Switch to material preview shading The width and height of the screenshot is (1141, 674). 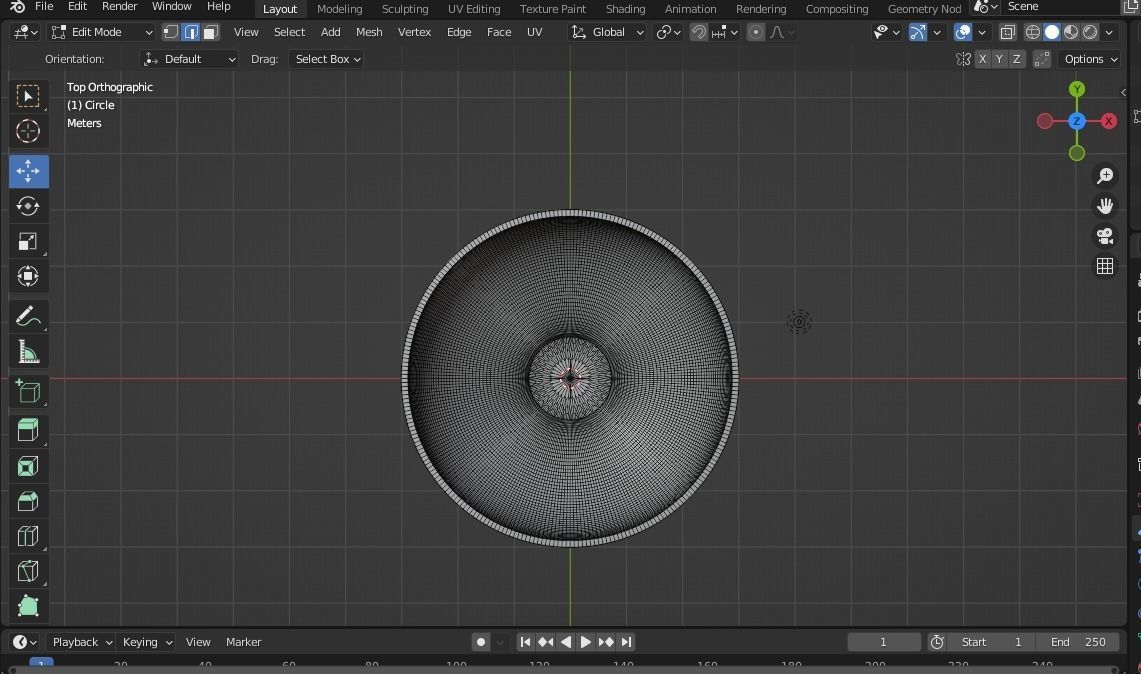tap(1070, 32)
